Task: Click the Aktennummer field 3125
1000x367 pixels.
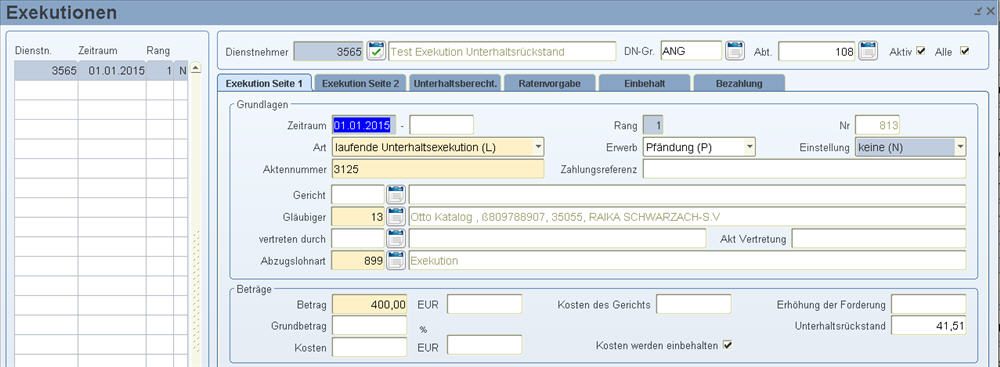Action: 438,169
